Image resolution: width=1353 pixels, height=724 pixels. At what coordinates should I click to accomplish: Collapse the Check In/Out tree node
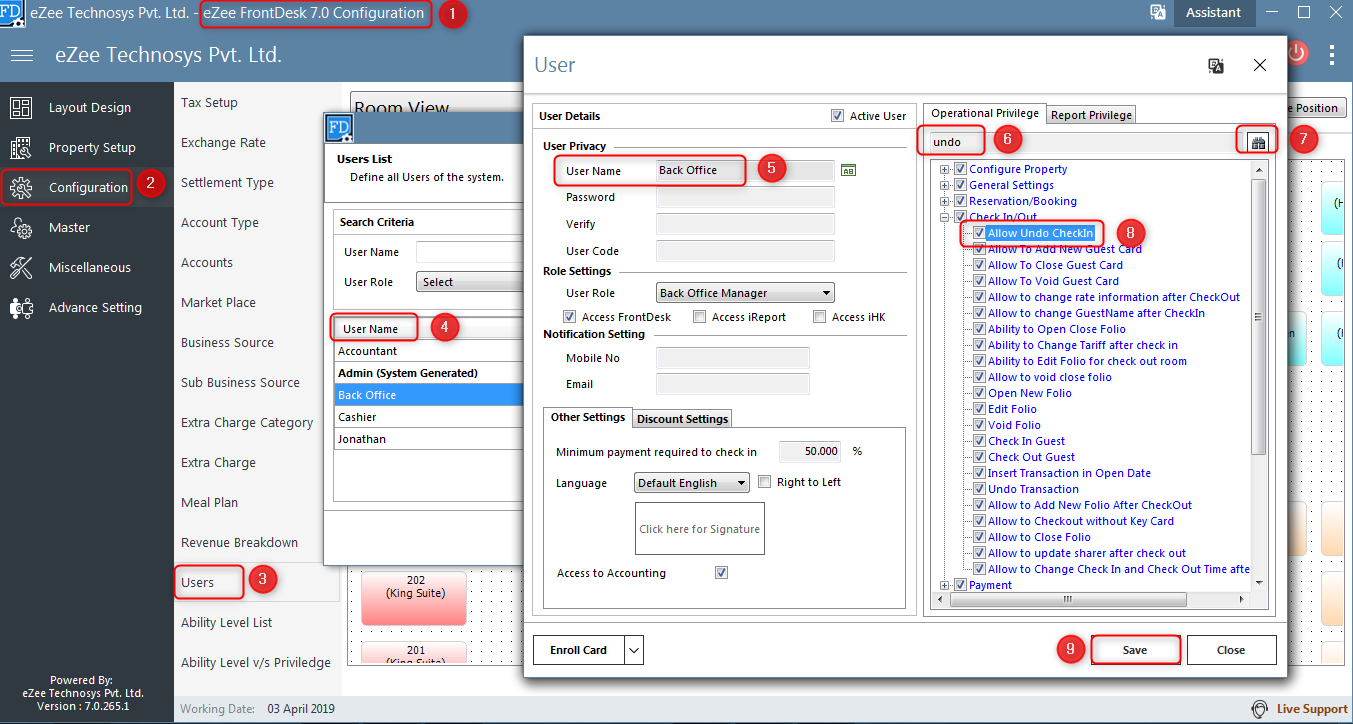tap(944, 217)
